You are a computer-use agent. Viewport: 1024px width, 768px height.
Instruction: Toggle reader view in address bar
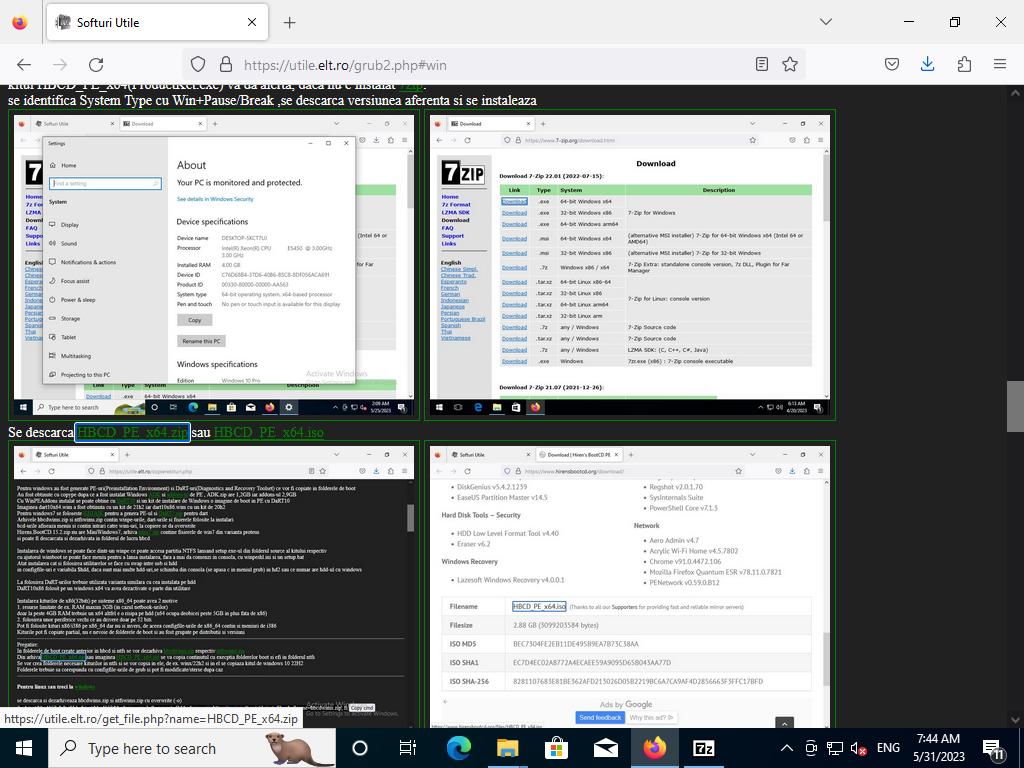point(762,64)
